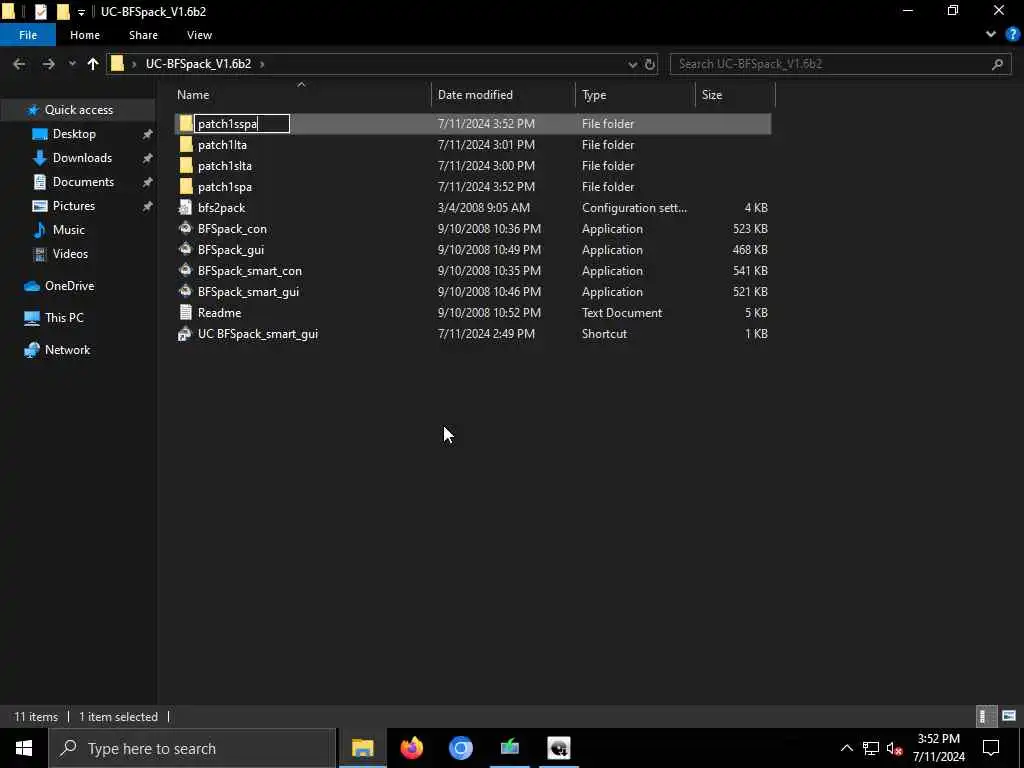
Task: Sort by the Type column header
Action: click(594, 95)
